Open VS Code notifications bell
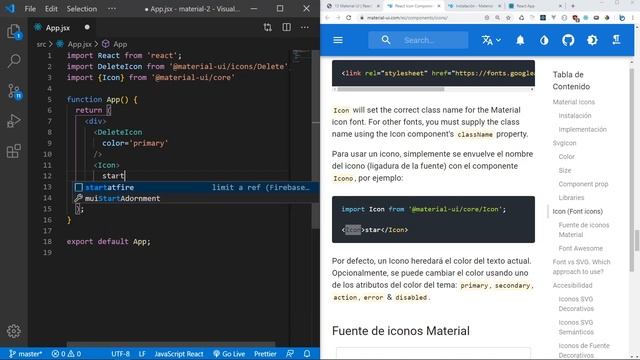 pos(307,354)
